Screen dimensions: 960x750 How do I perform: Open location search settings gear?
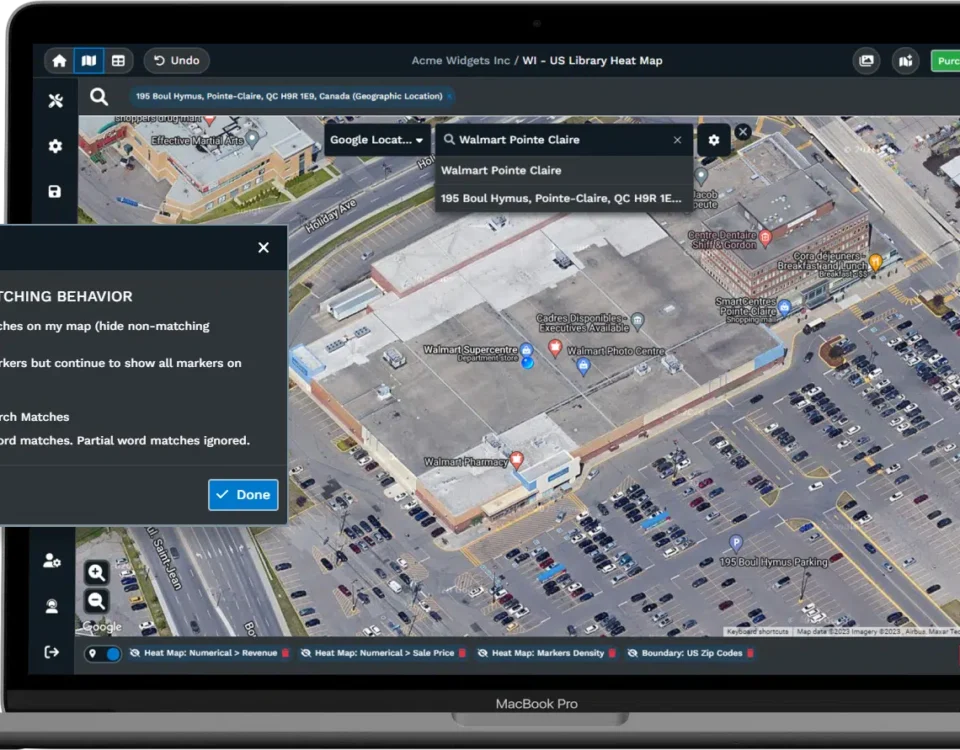713,140
